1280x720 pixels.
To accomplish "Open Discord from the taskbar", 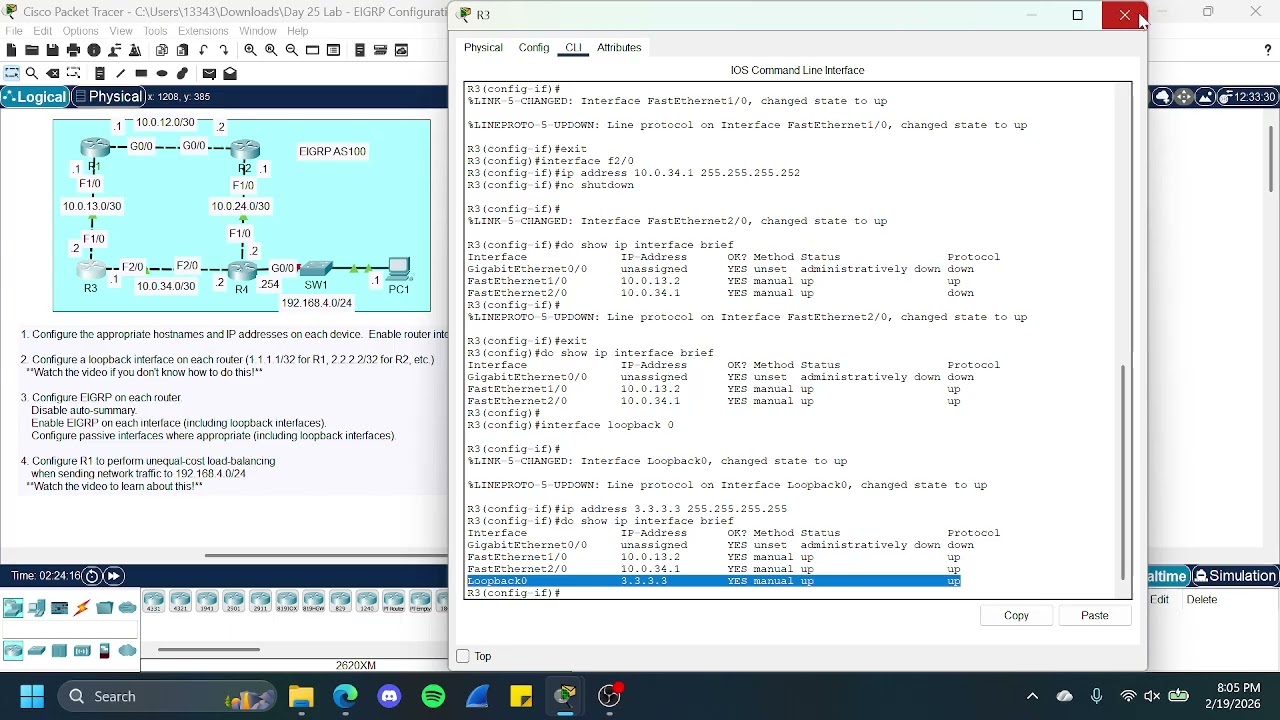I will 389,696.
